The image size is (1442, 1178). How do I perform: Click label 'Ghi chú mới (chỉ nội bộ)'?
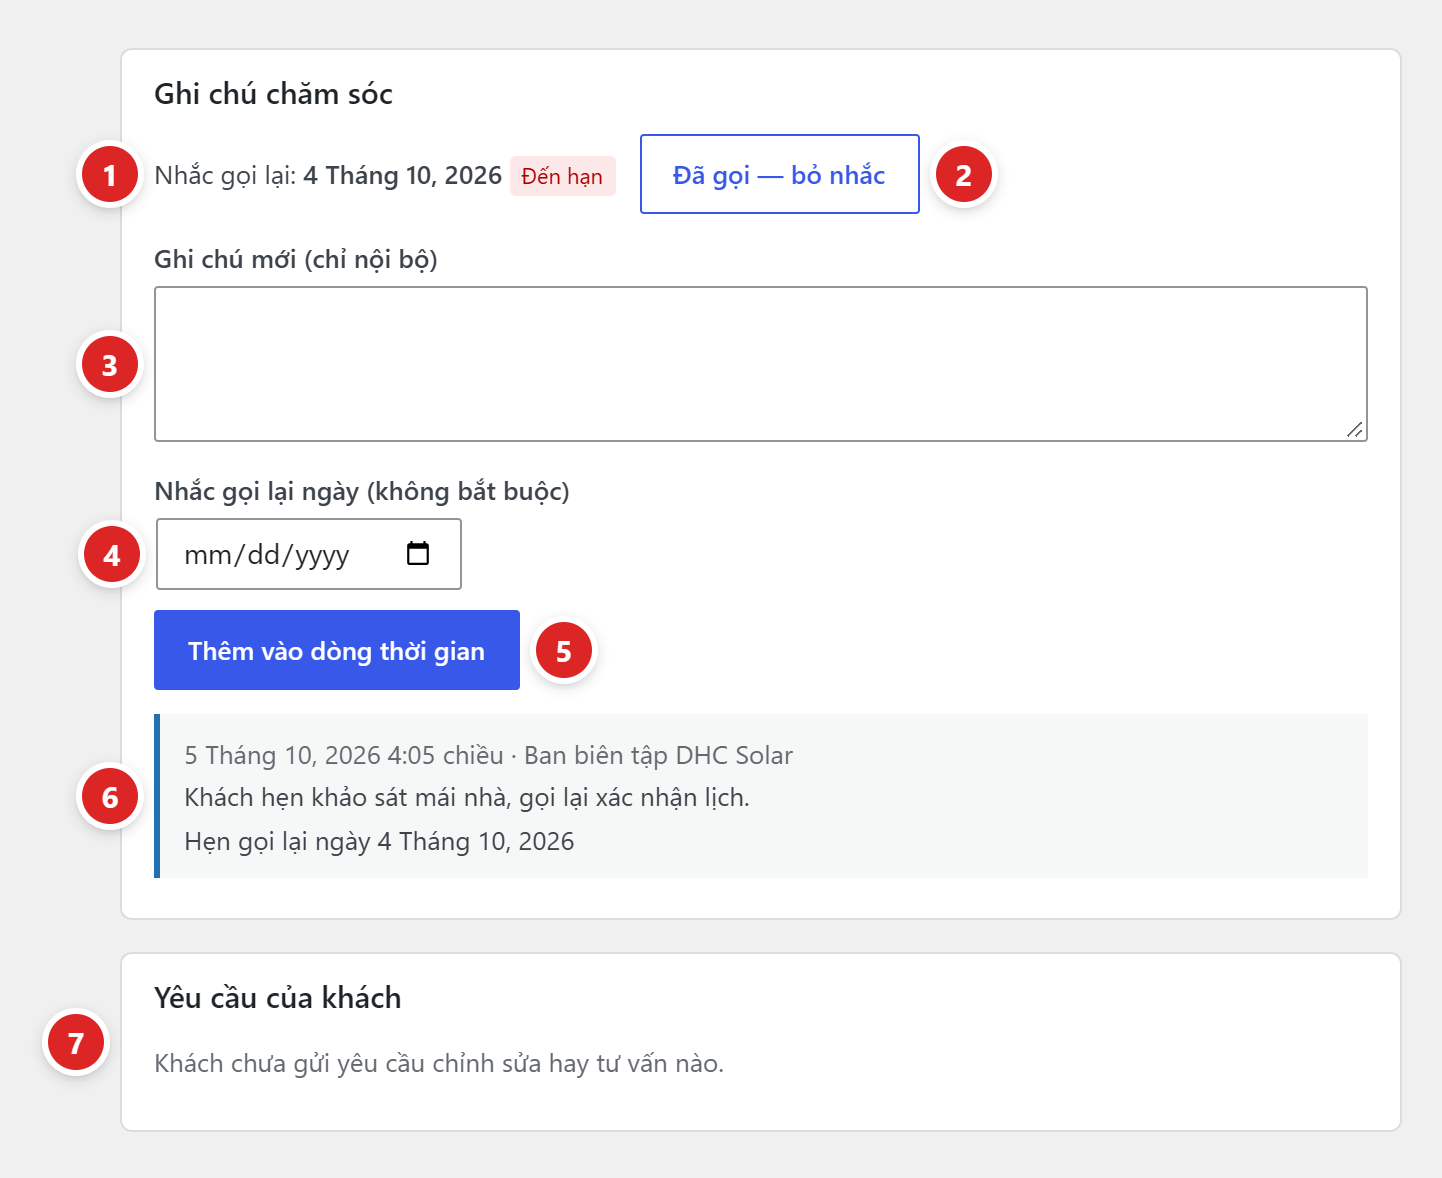coord(296,260)
